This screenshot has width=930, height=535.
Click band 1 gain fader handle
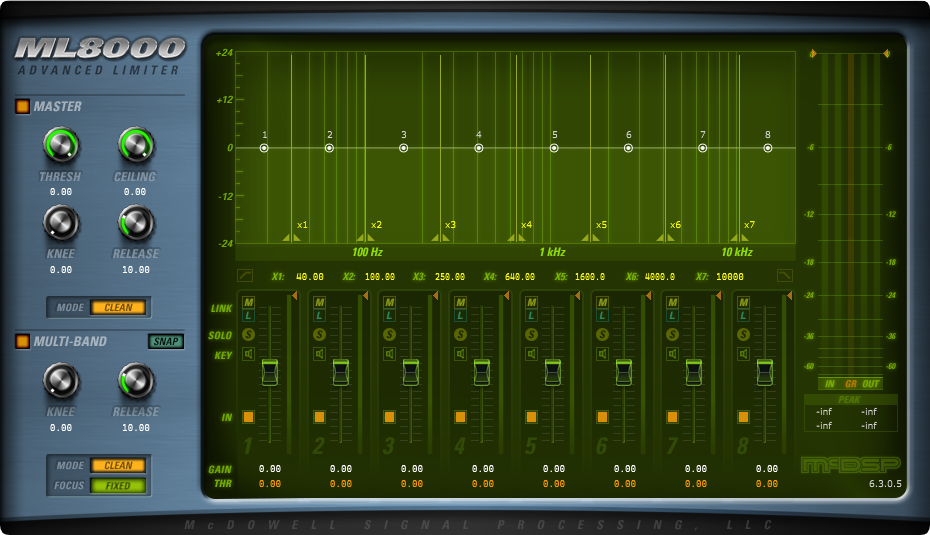(270, 372)
